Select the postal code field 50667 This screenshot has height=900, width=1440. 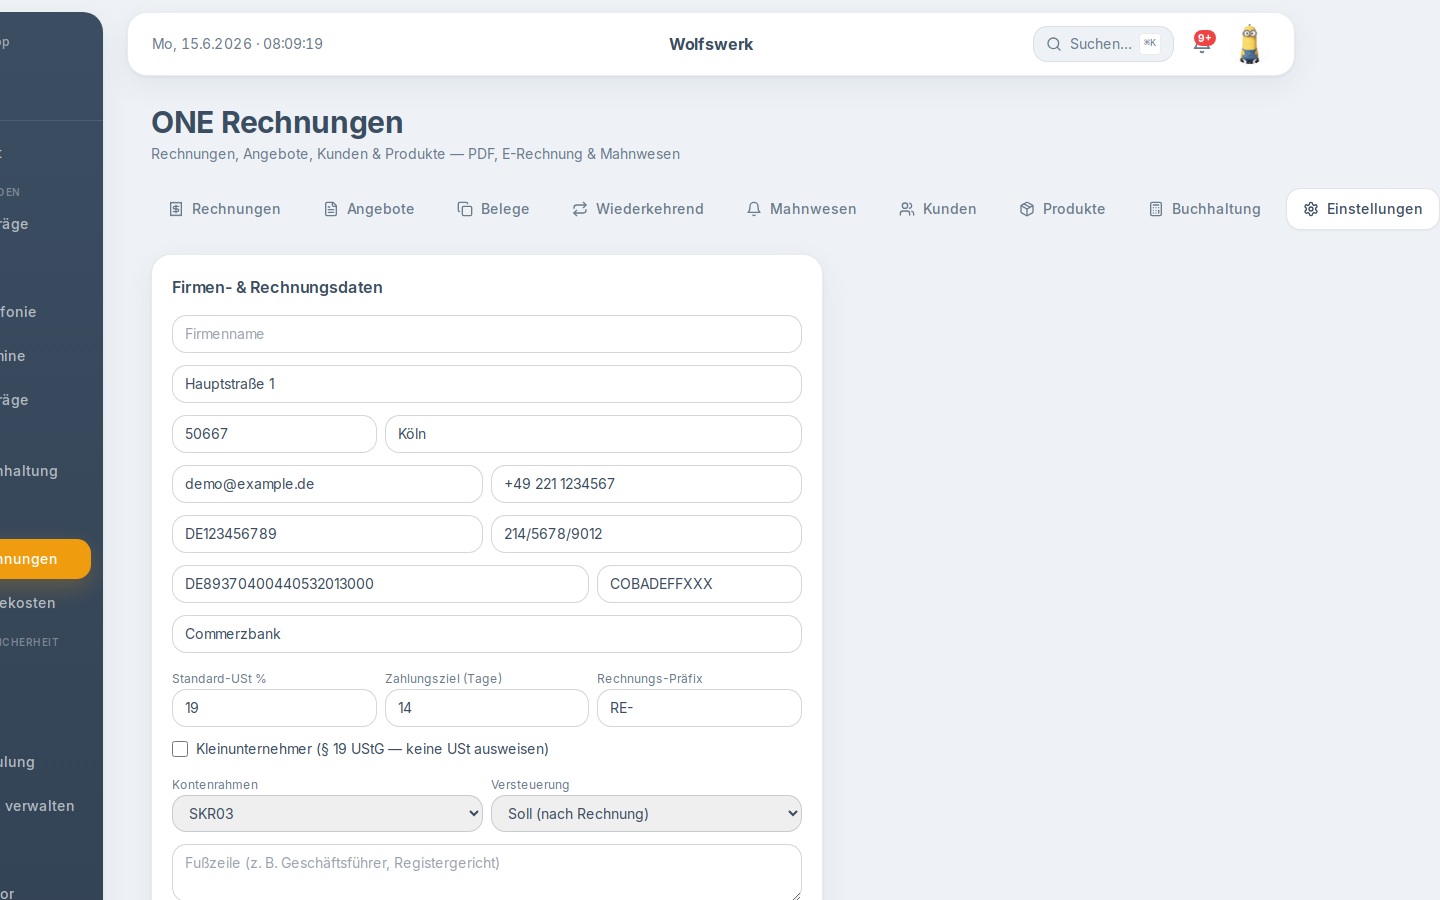[274, 434]
